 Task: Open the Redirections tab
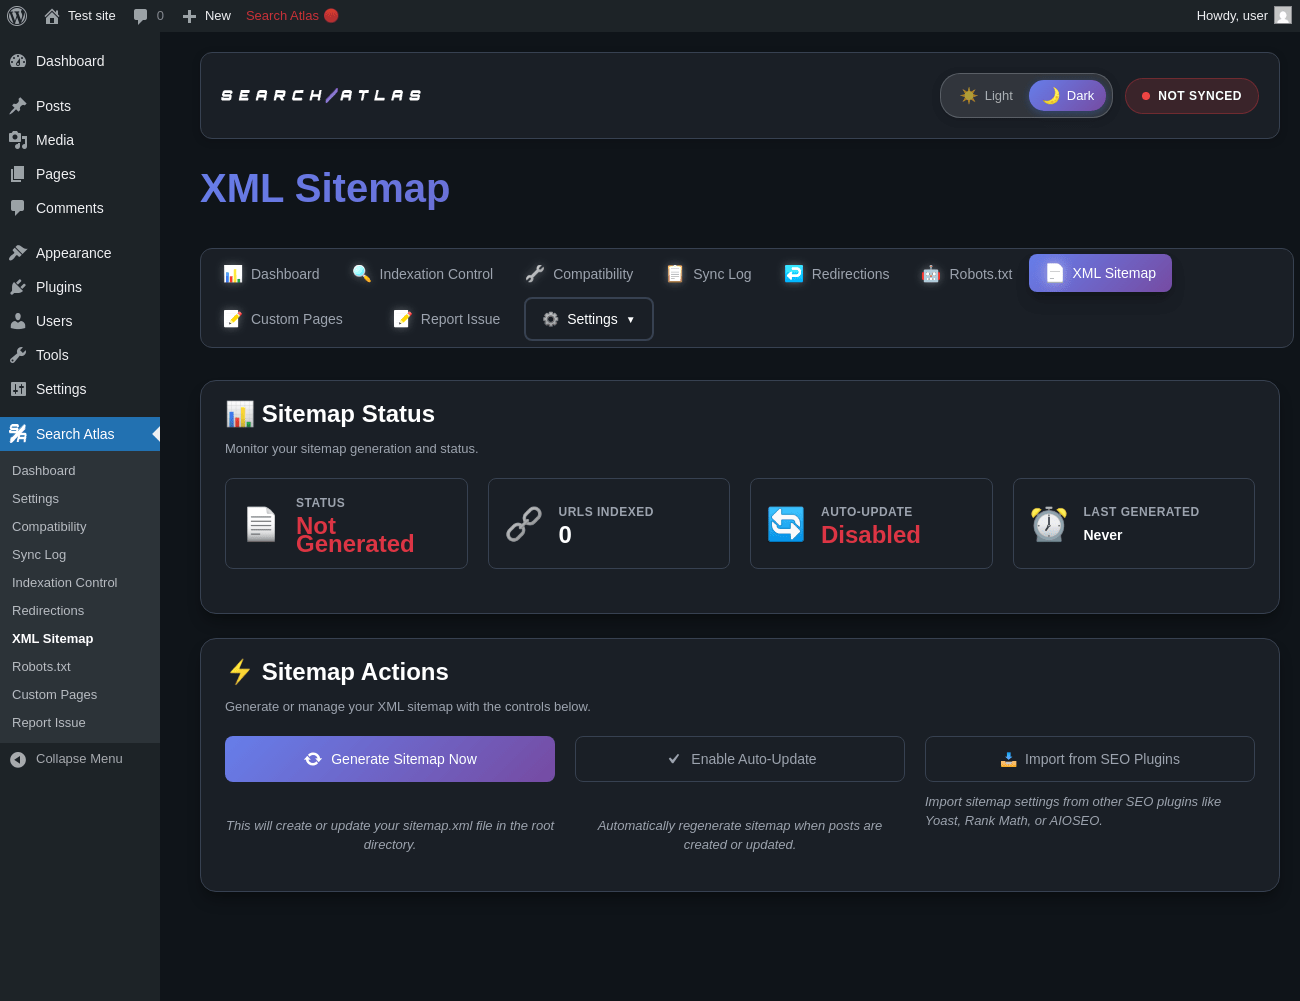[x=836, y=274]
